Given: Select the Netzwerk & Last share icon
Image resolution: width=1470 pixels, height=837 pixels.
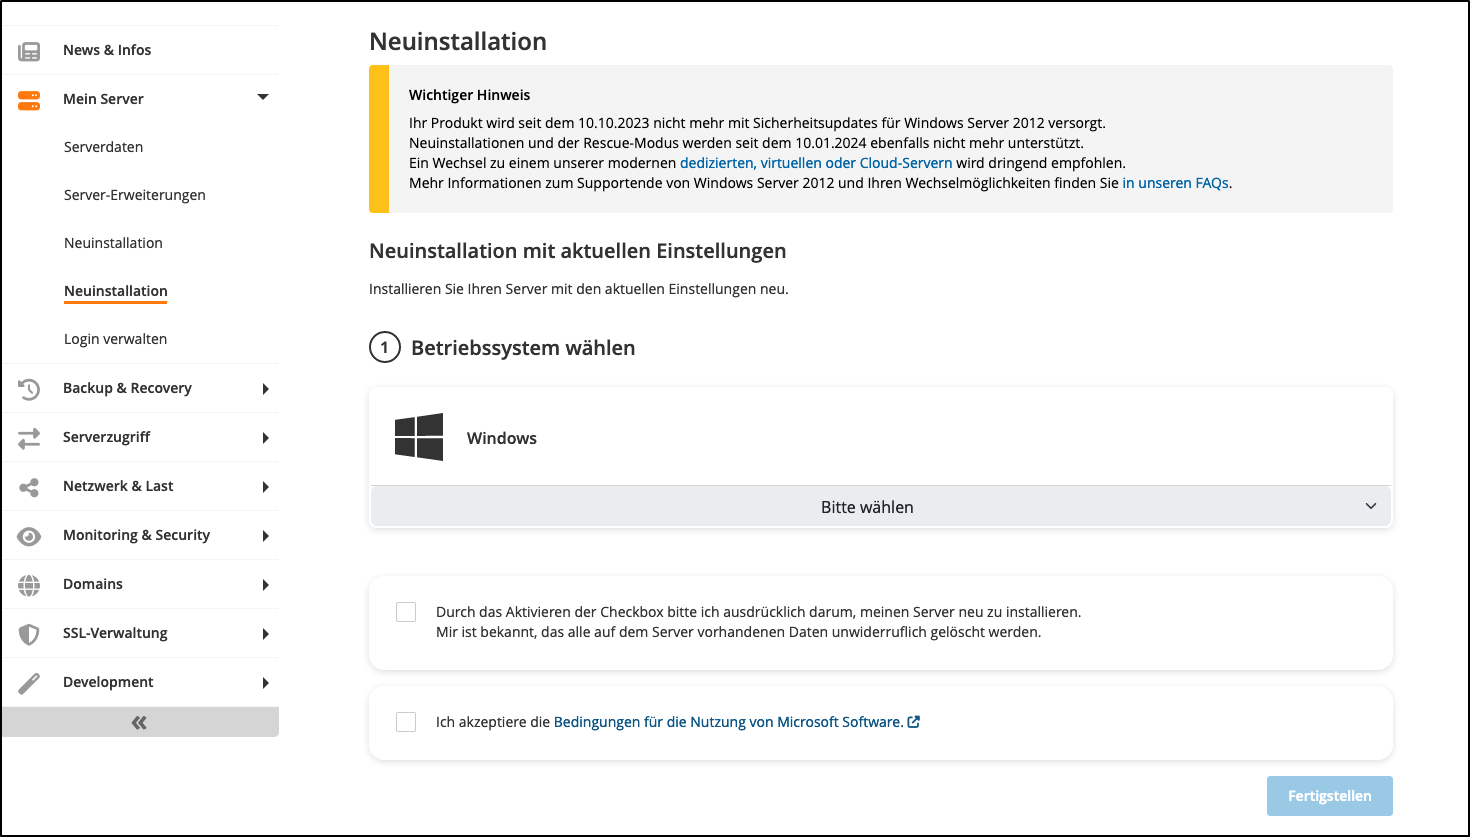Looking at the screenshot, I should 30,486.
